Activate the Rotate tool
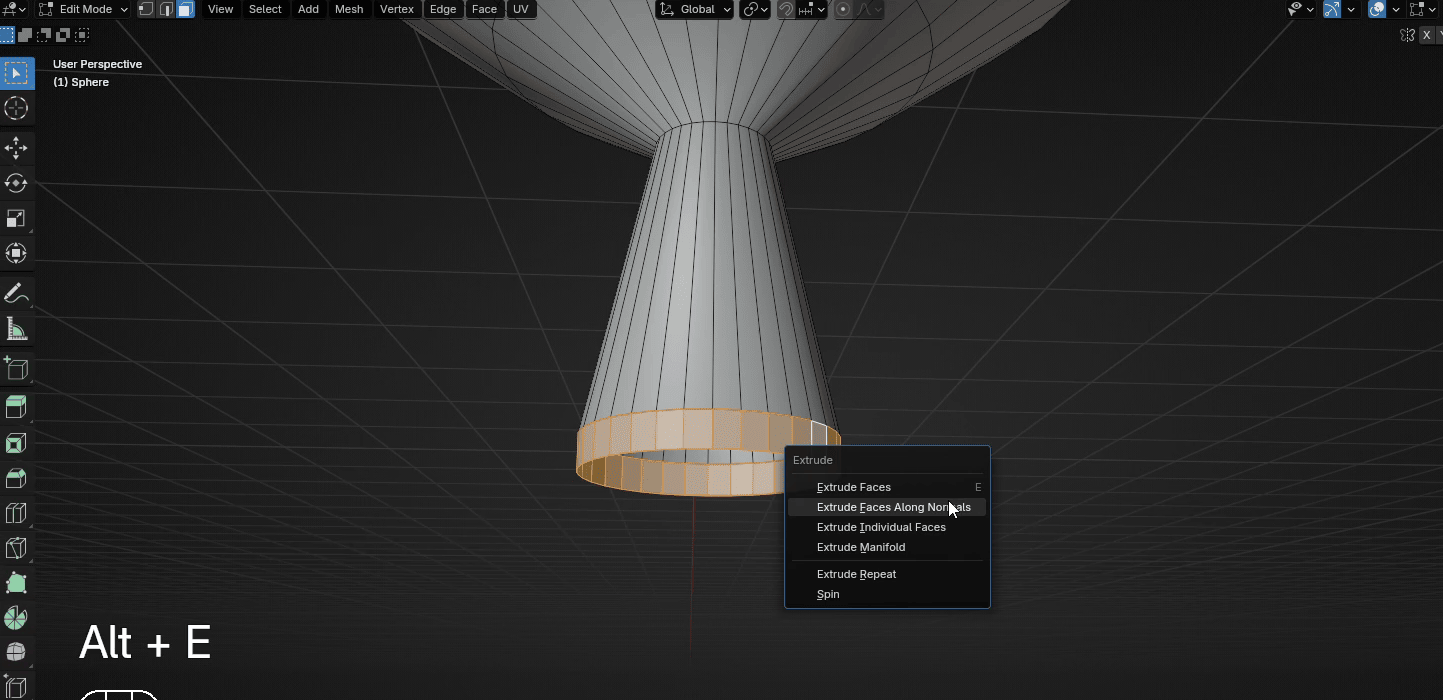1443x700 pixels. point(16,183)
